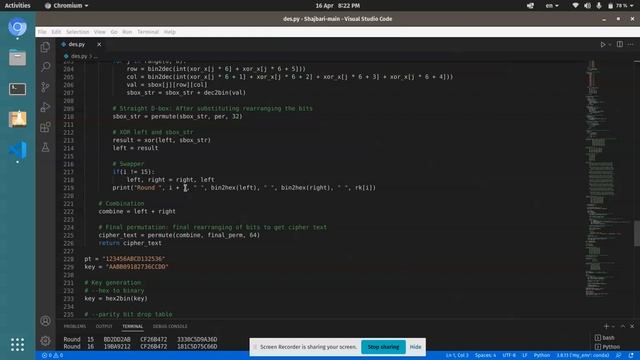
Task: Open errors and warnings status item
Action: [52, 356]
